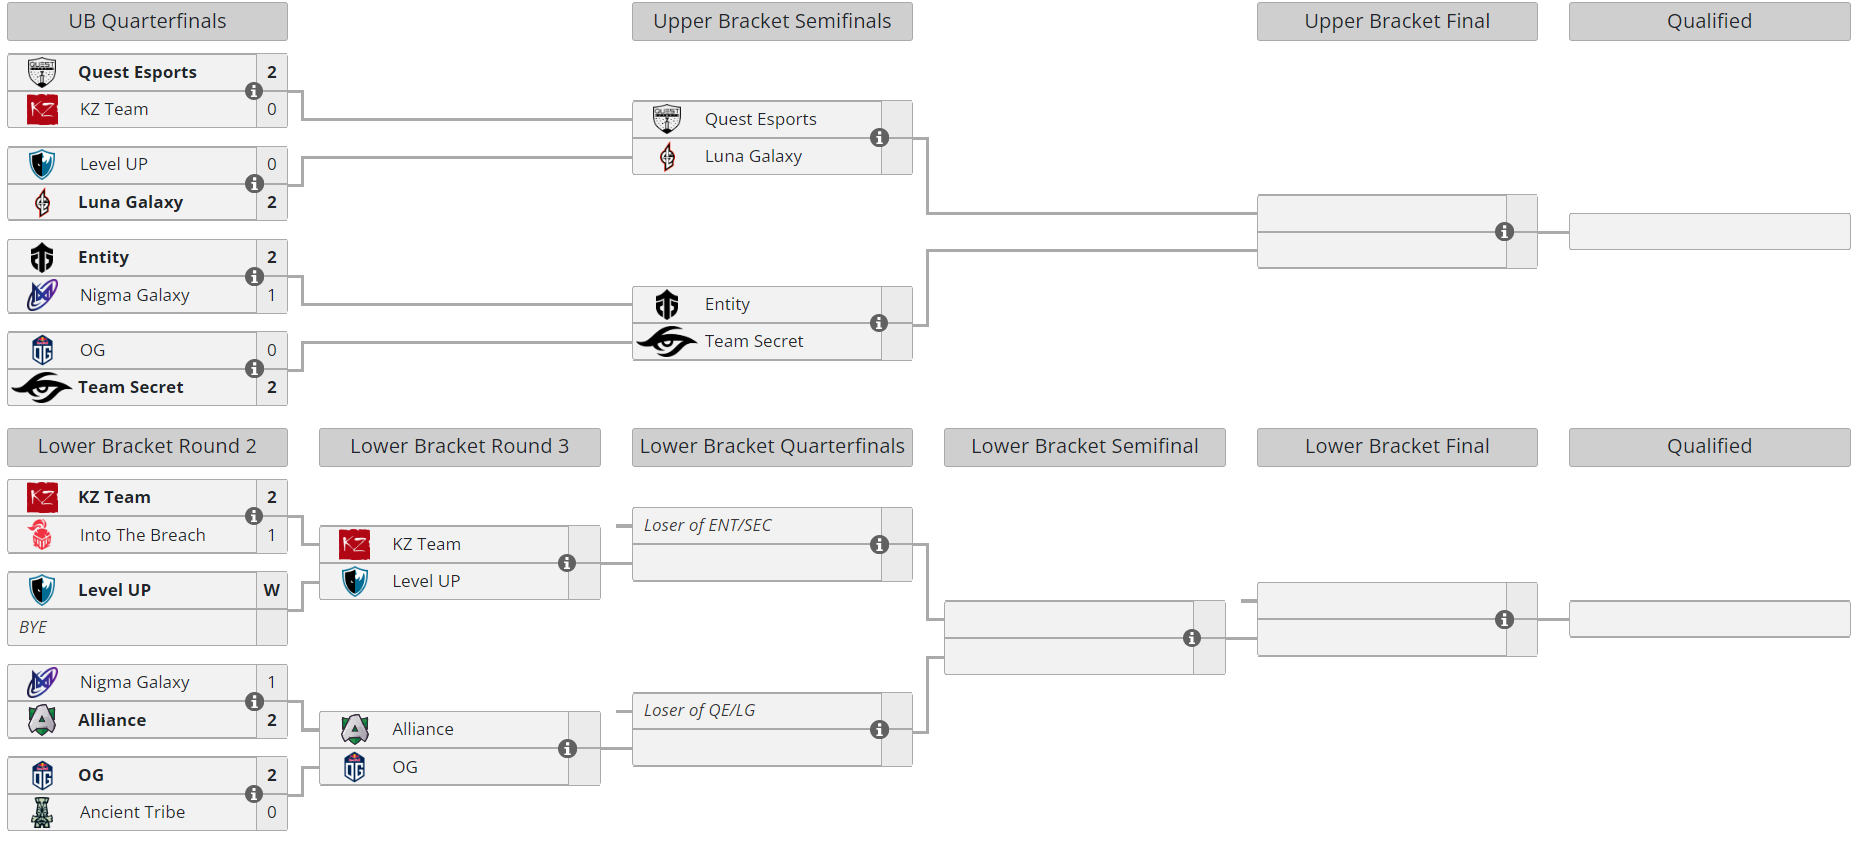Open info for the Upper Bracket Final match

pos(1504,232)
